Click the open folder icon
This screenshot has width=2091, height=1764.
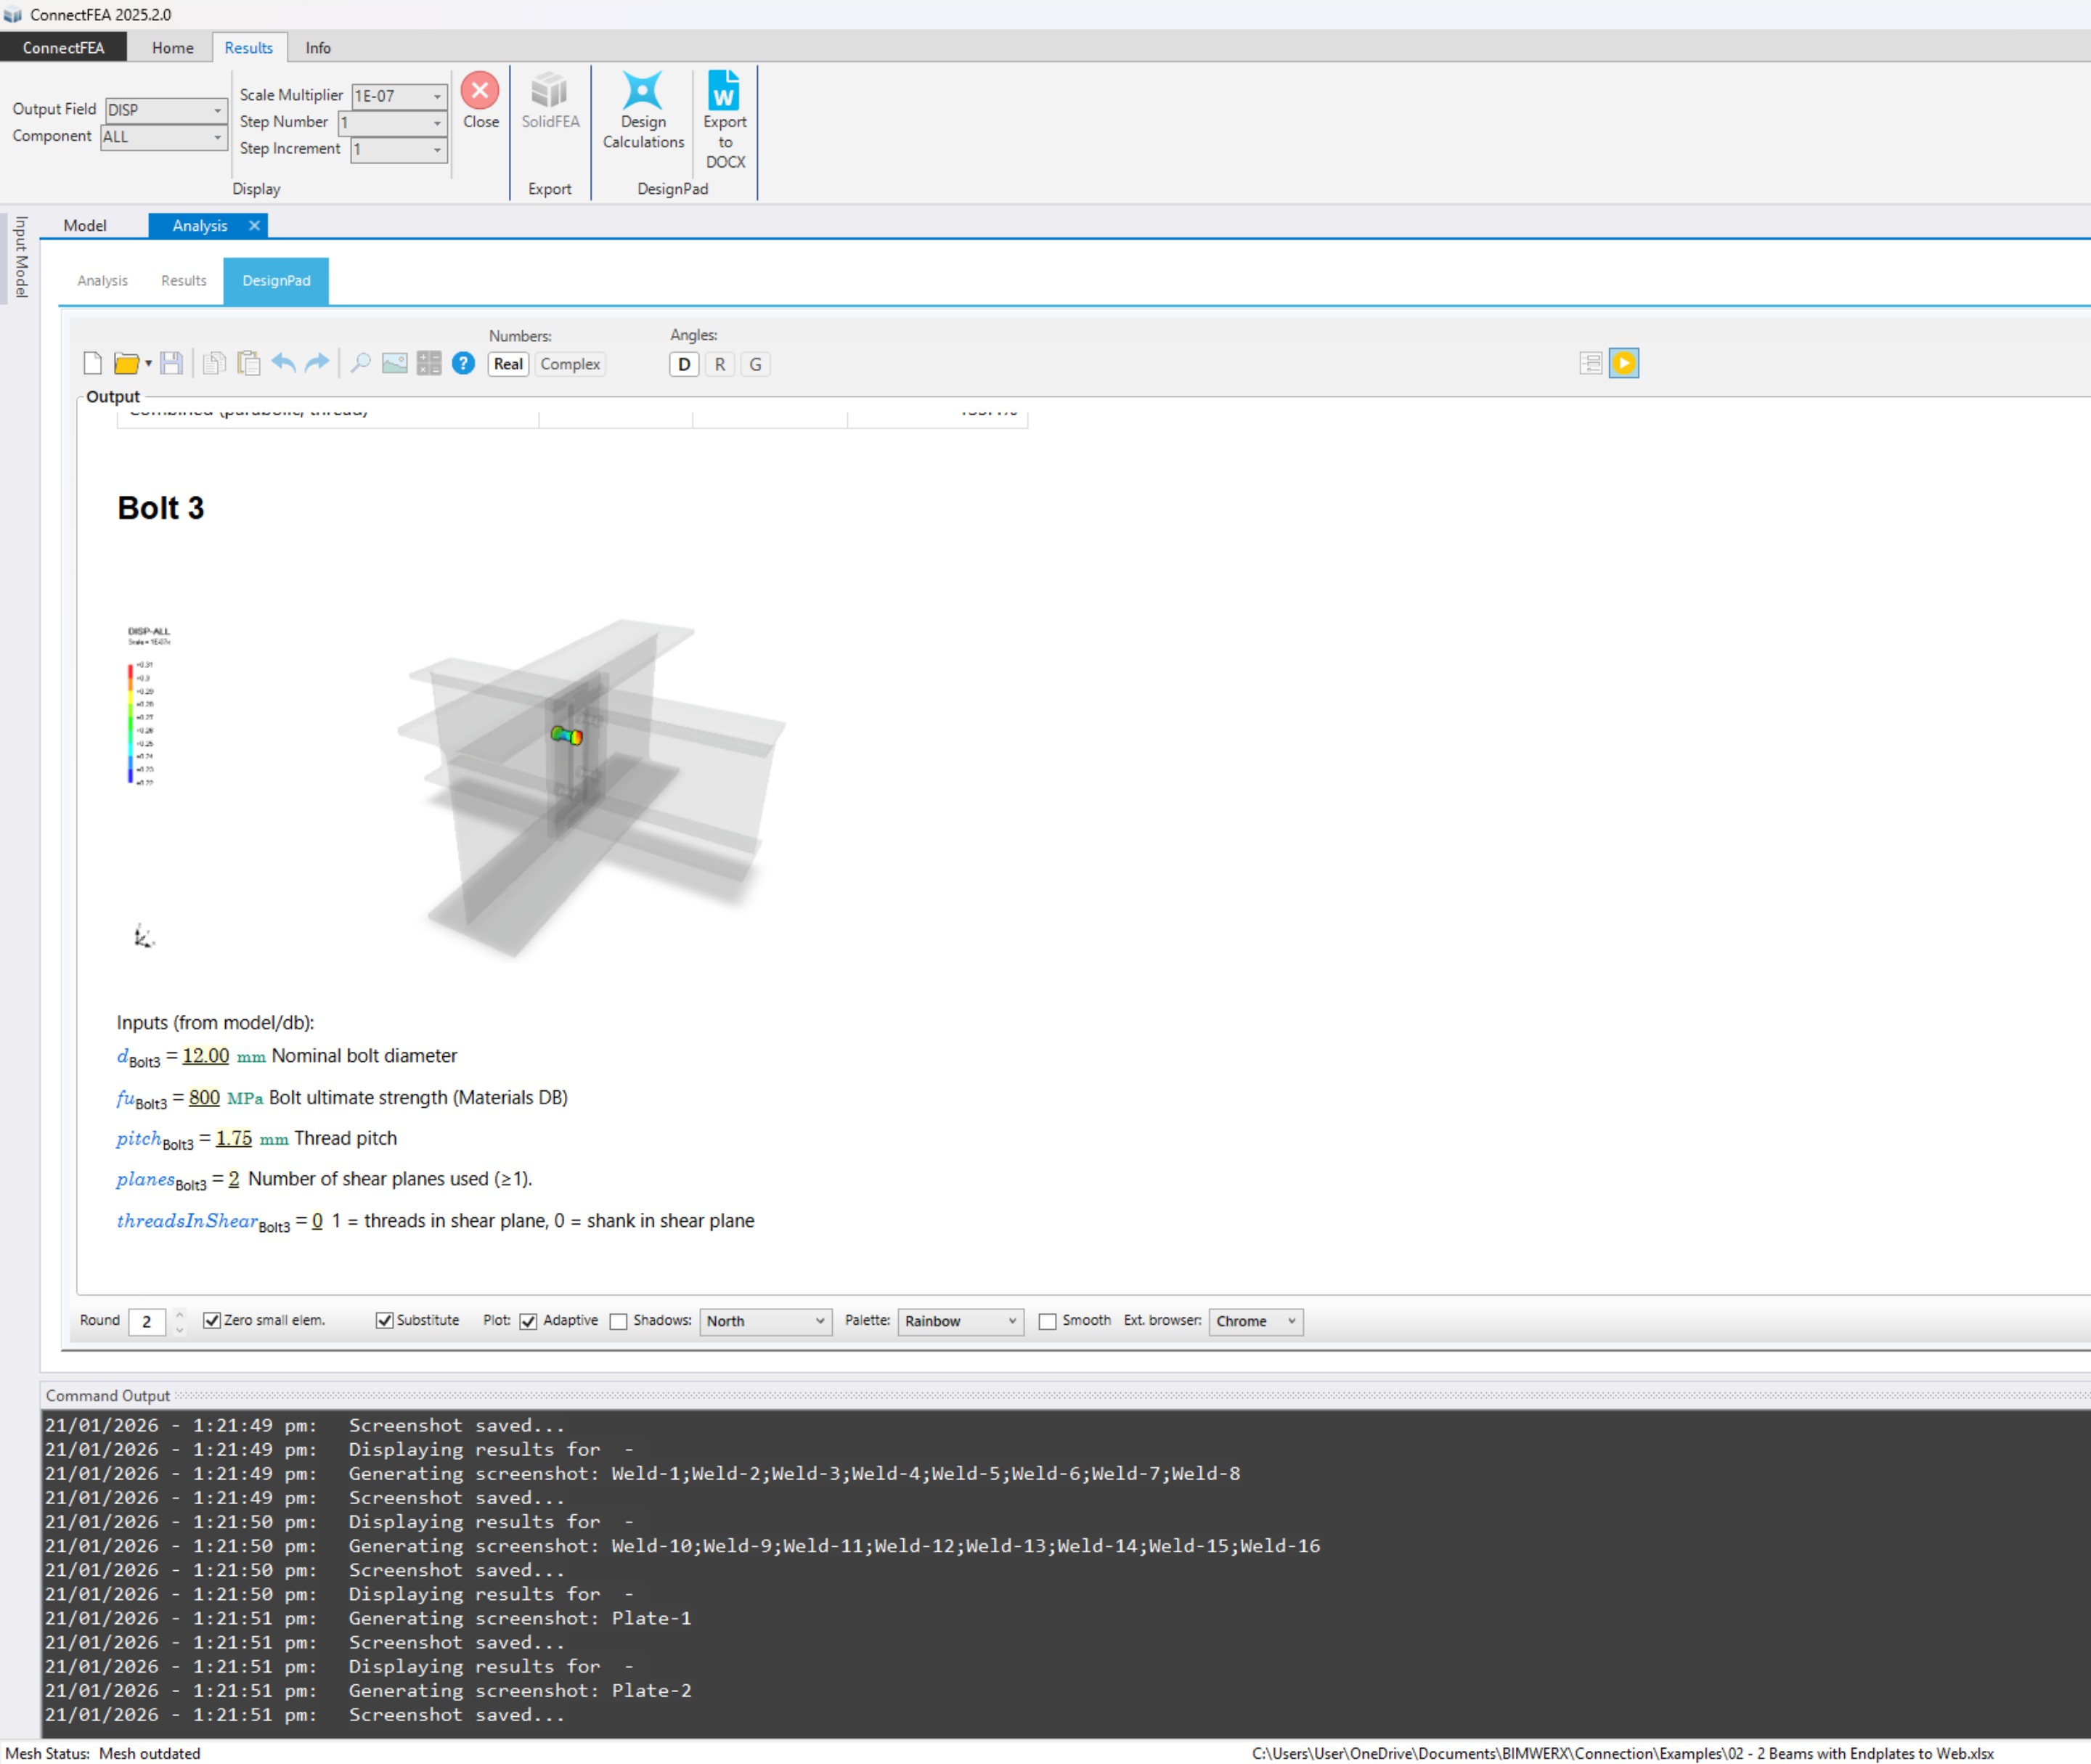click(126, 363)
